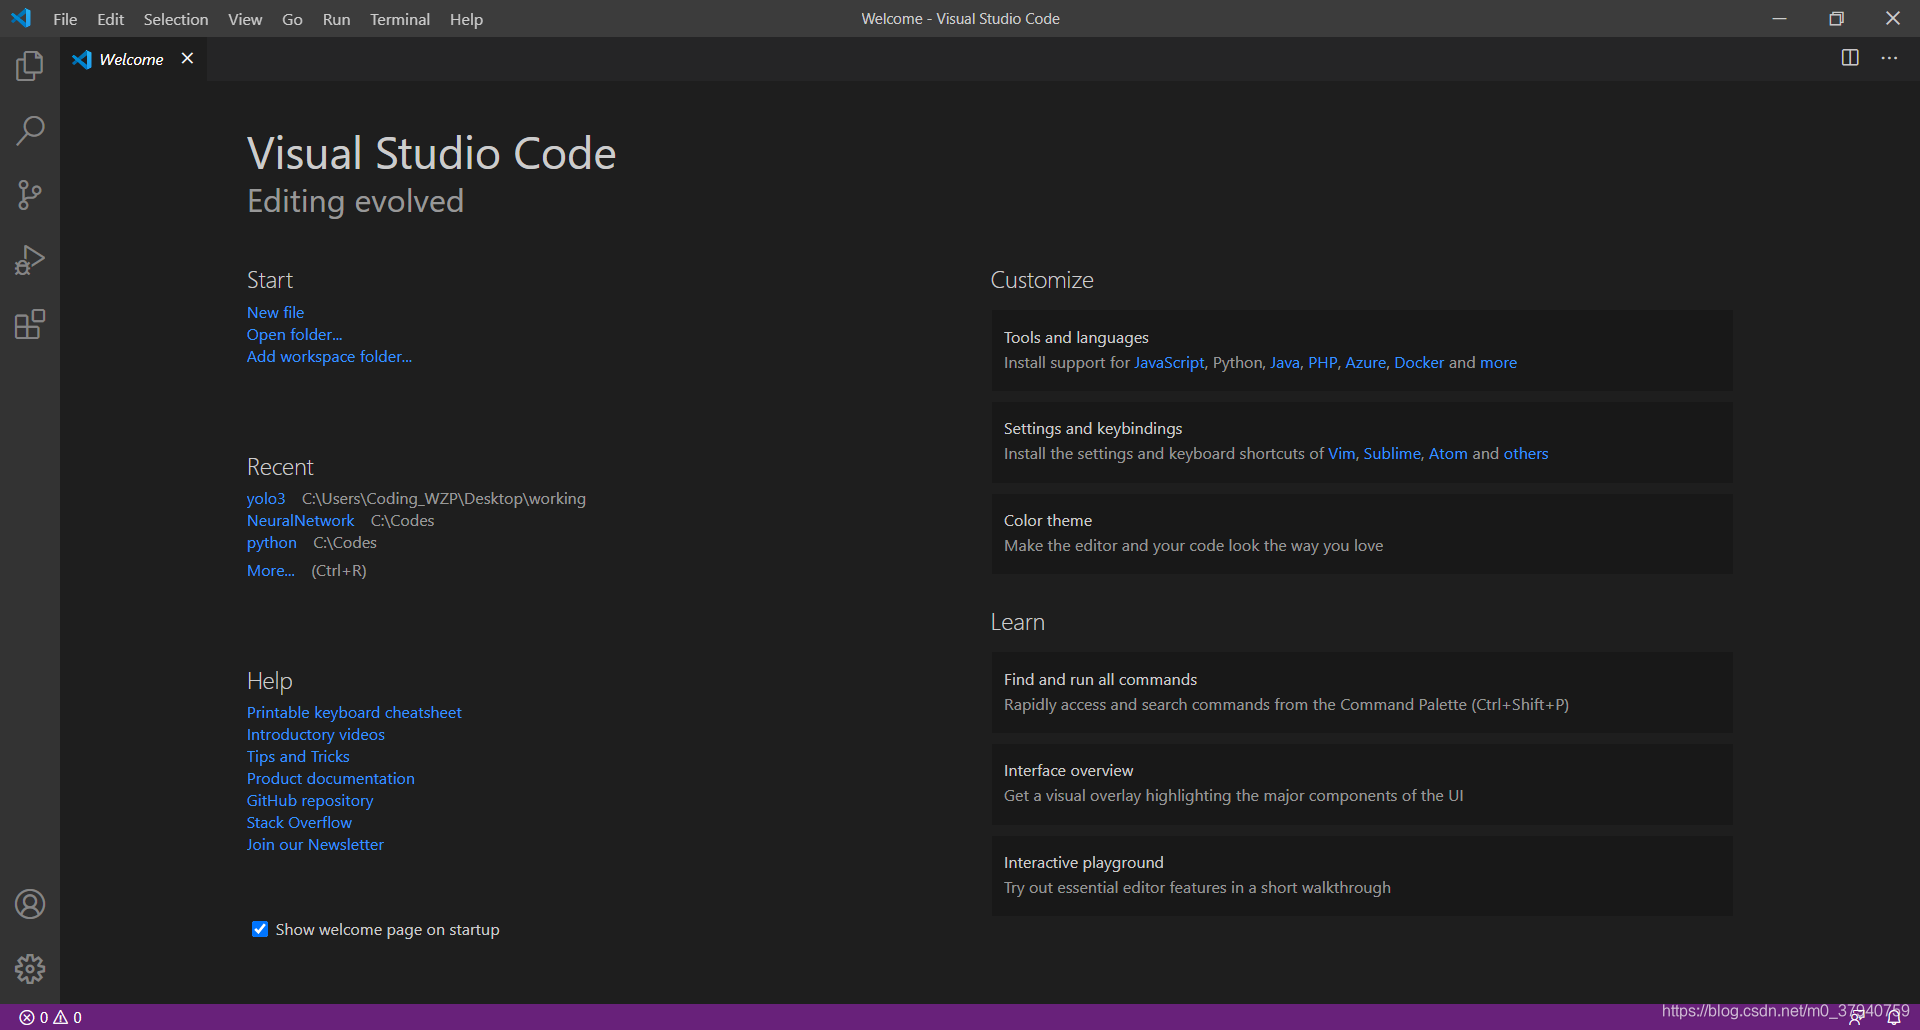Open Interactive playground card
Viewport: 1920px width, 1030px height.
(1362, 875)
